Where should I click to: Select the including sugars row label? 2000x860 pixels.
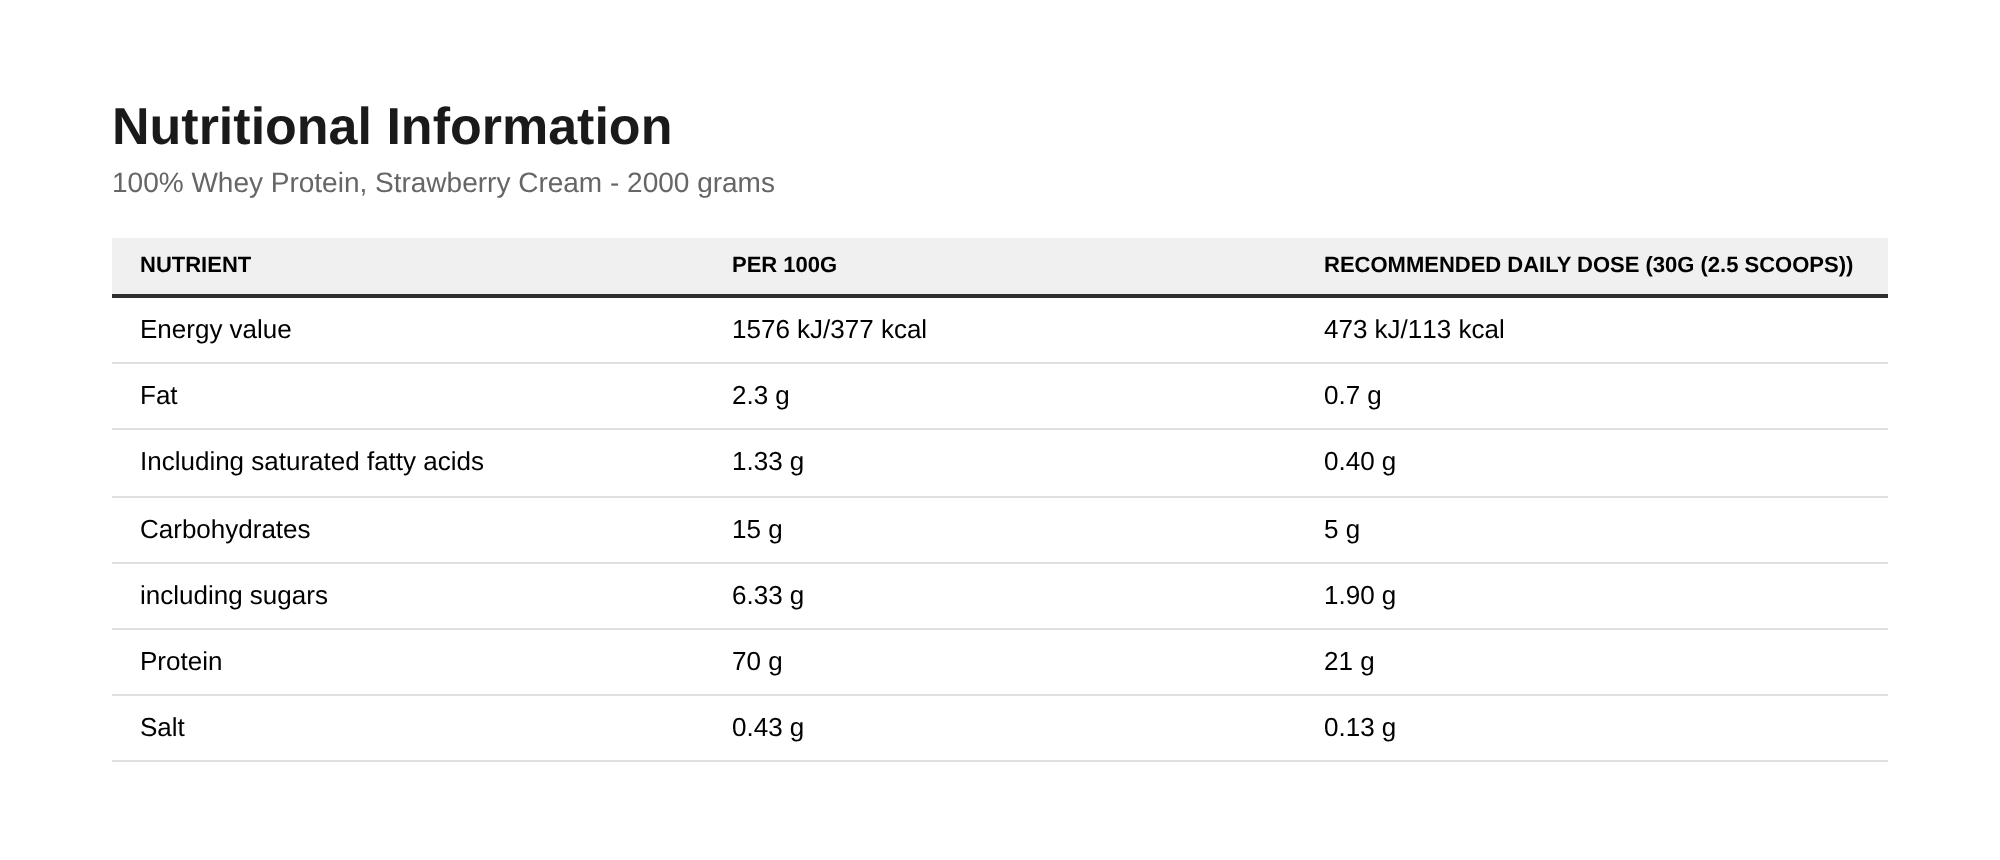coord(234,595)
